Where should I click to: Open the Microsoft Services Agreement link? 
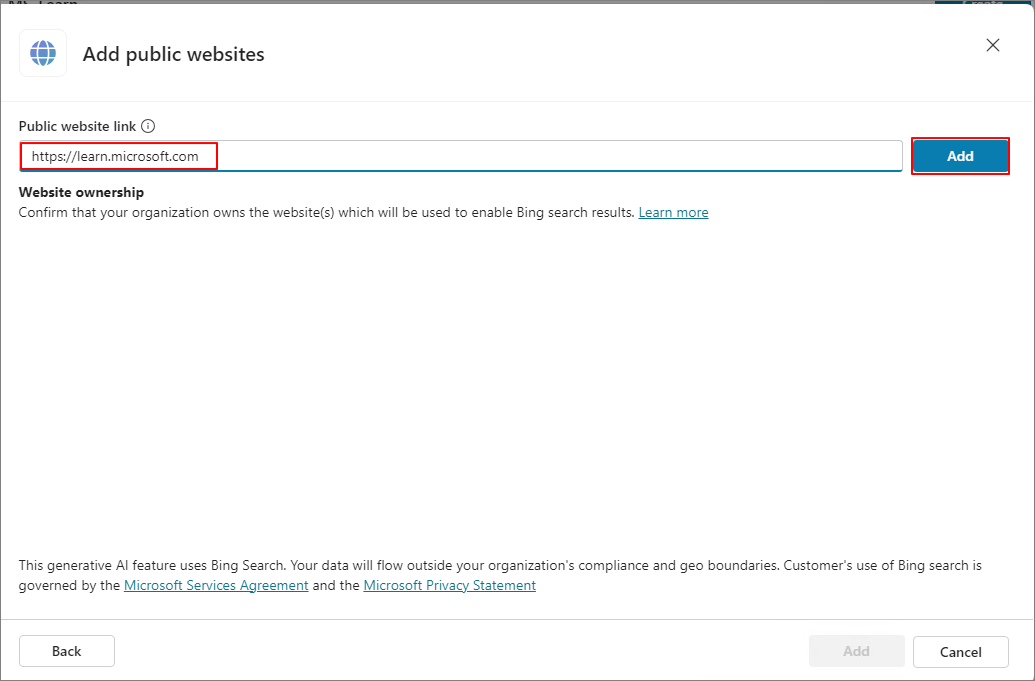click(x=216, y=585)
